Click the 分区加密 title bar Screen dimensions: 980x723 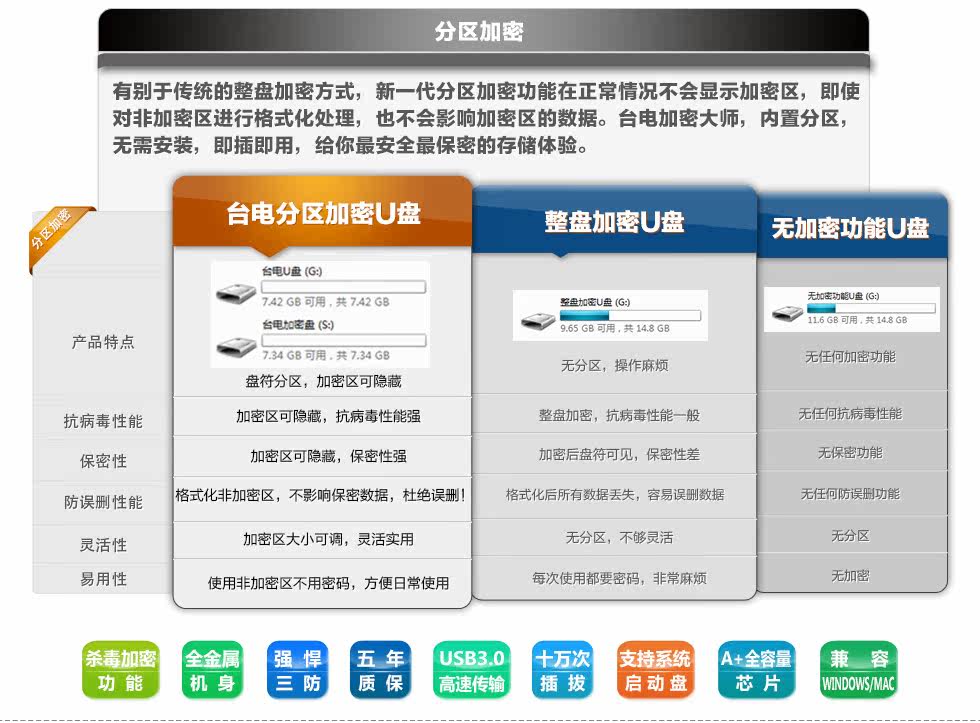pyautogui.click(x=483, y=30)
